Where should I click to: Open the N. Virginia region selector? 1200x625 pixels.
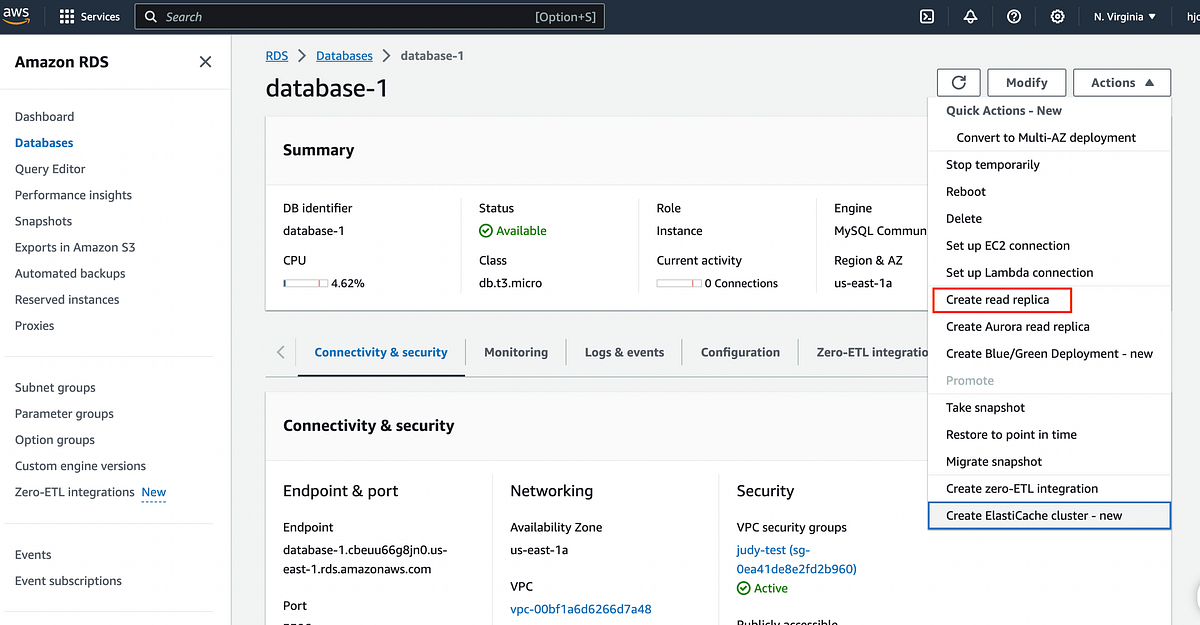tap(1122, 16)
